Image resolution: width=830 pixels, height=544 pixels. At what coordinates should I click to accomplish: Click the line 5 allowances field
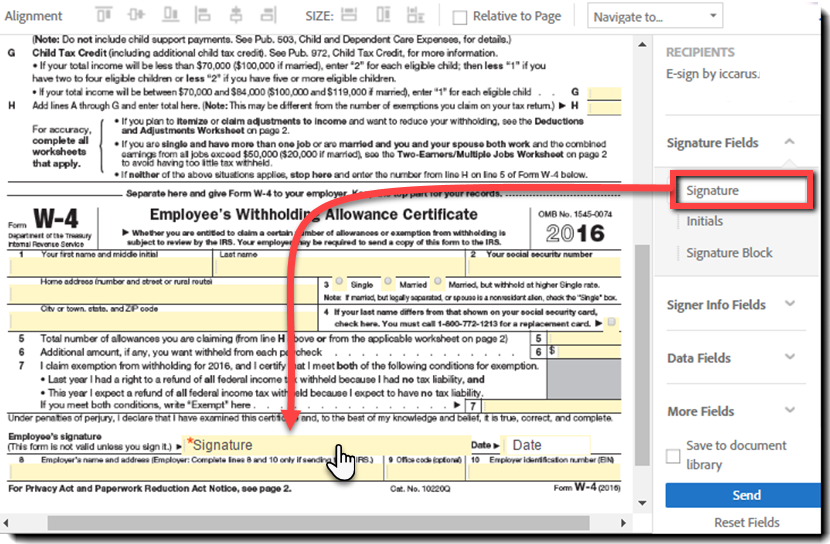pyautogui.click(x=584, y=338)
